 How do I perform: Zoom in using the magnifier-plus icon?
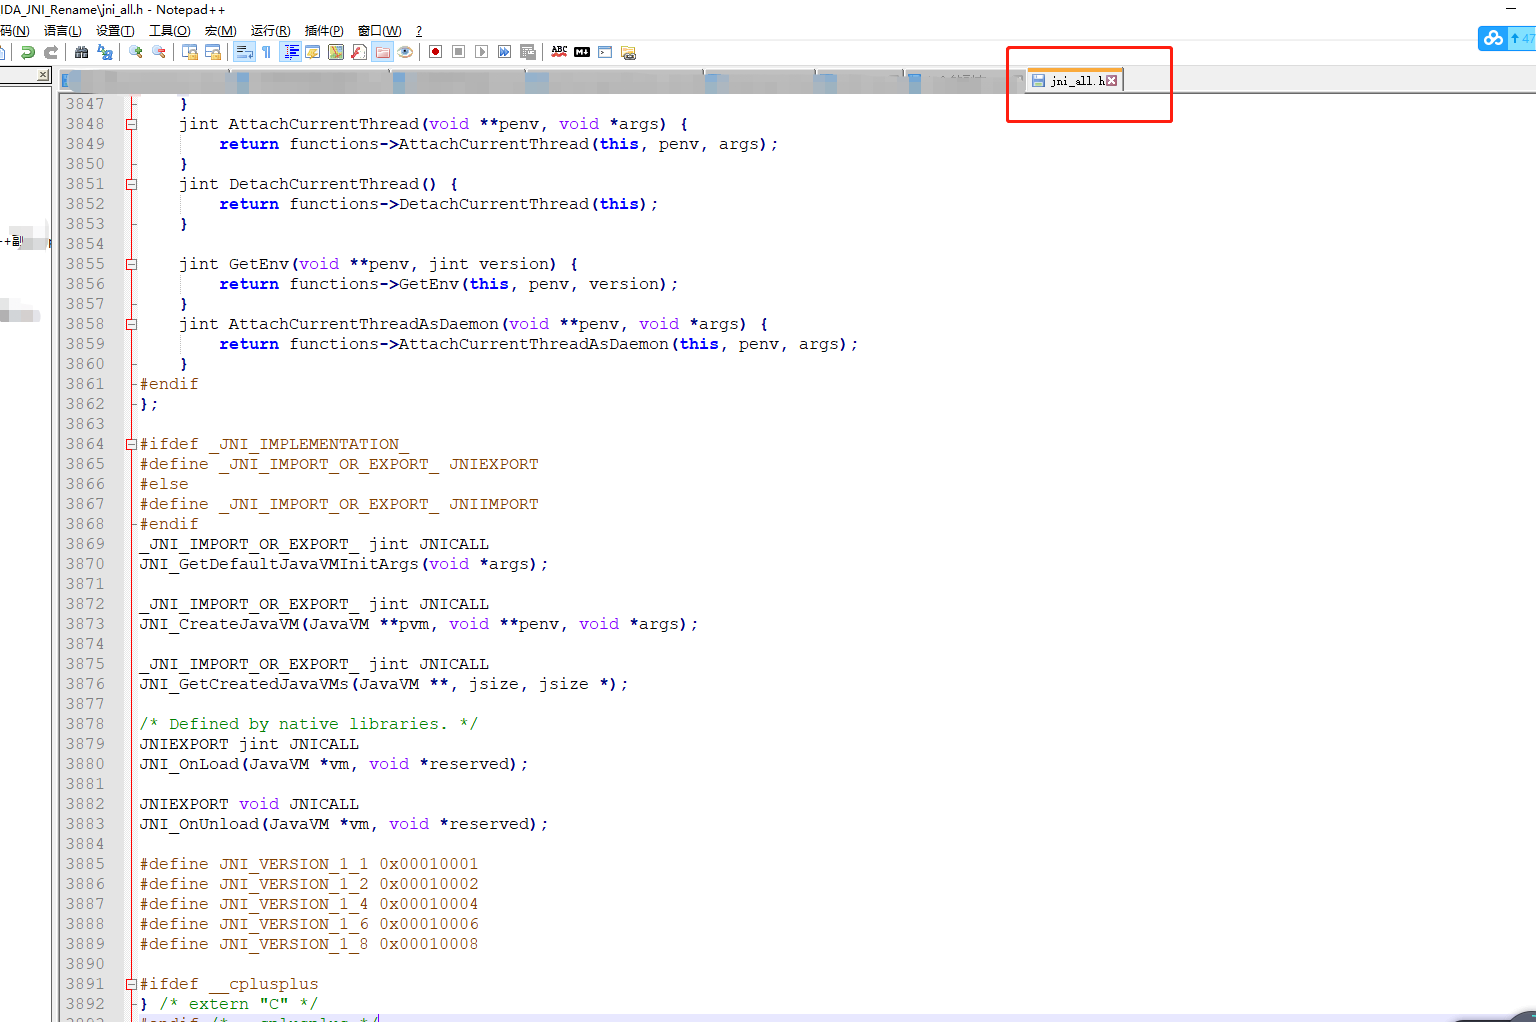[x=135, y=52]
